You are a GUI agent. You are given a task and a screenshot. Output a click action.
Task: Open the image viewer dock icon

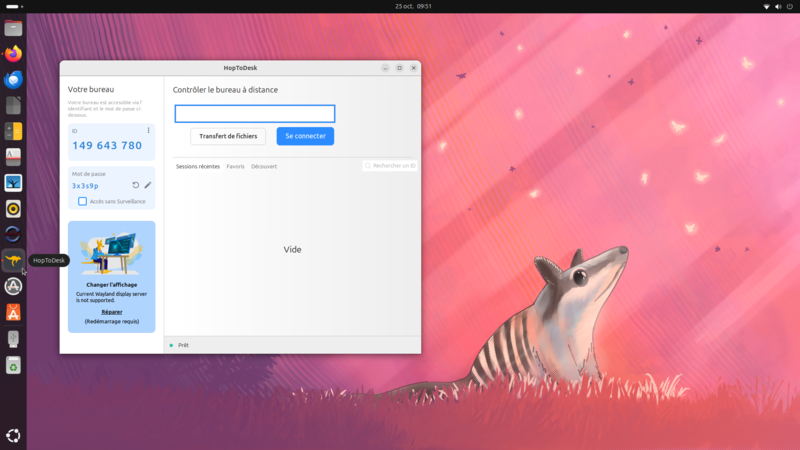(x=13, y=183)
